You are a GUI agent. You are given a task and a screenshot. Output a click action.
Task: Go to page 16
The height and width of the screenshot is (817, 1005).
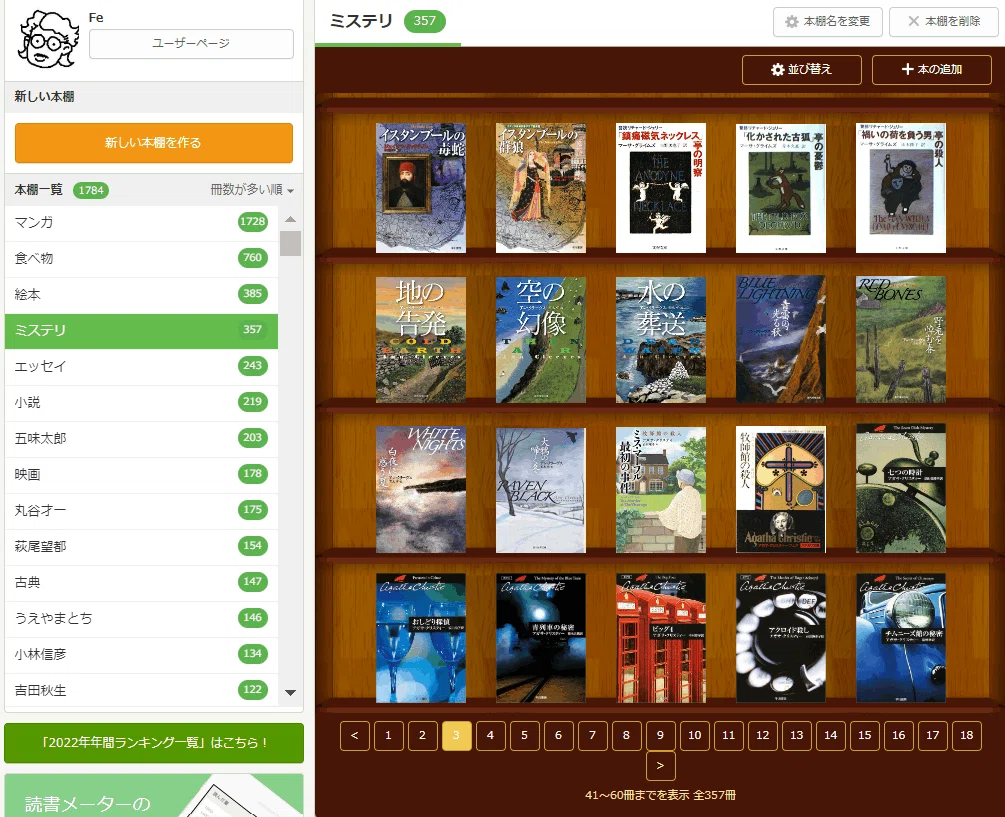point(899,736)
